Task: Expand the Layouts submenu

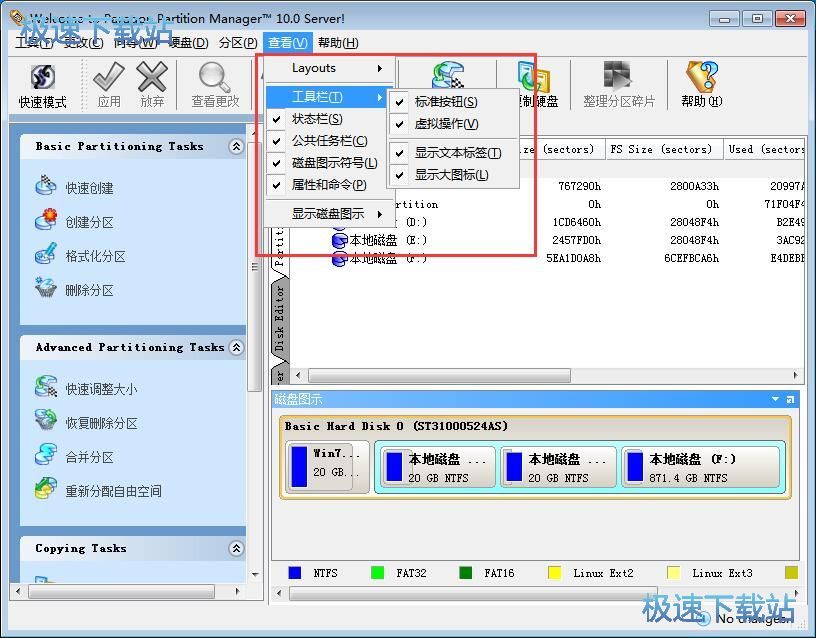Action: 330,68
